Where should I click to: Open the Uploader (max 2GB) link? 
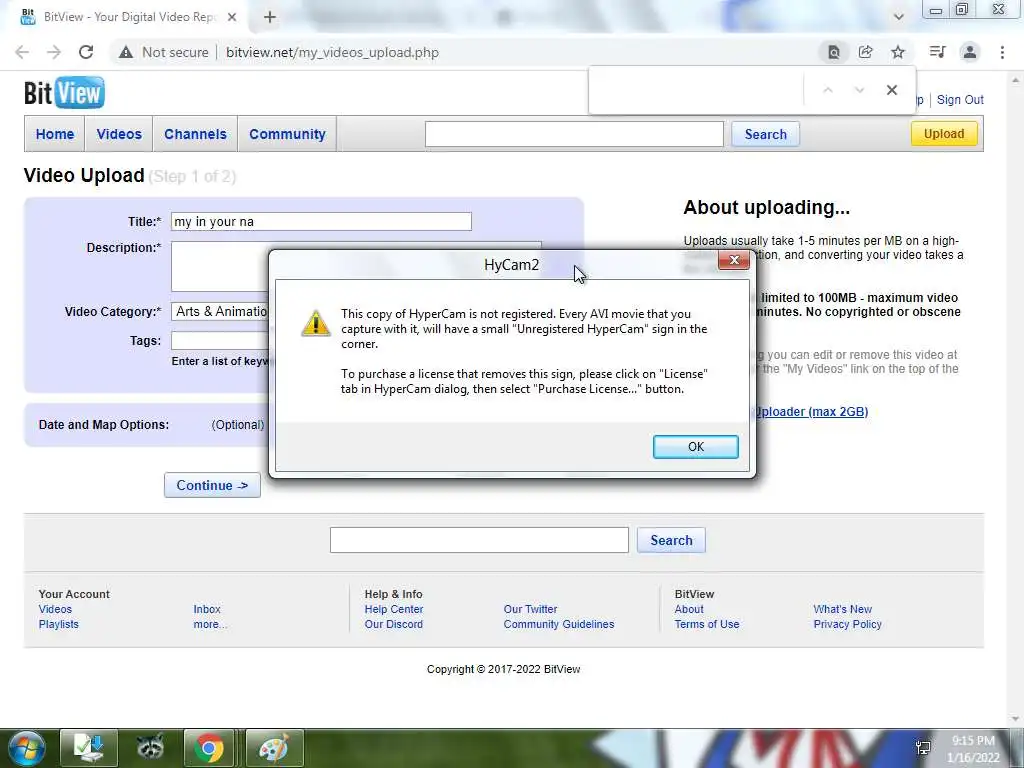(x=812, y=411)
